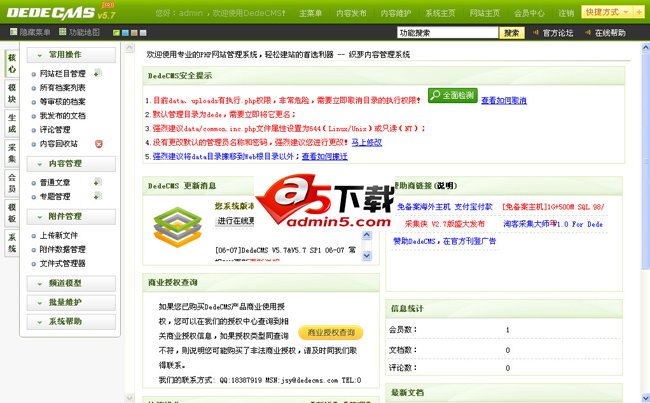Click the 搜索 search button
The height and width of the screenshot is (403, 650).
pyautogui.click(x=512, y=32)
